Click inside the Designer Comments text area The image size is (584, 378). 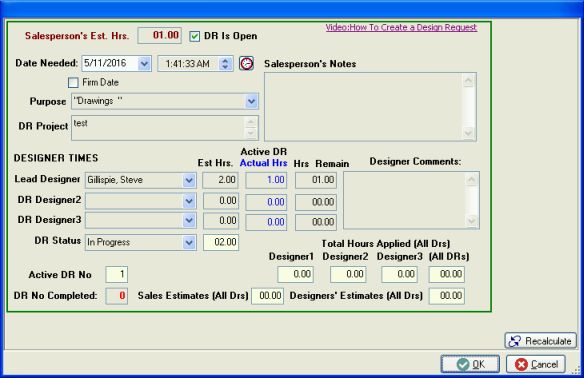(x=411, y=200)
